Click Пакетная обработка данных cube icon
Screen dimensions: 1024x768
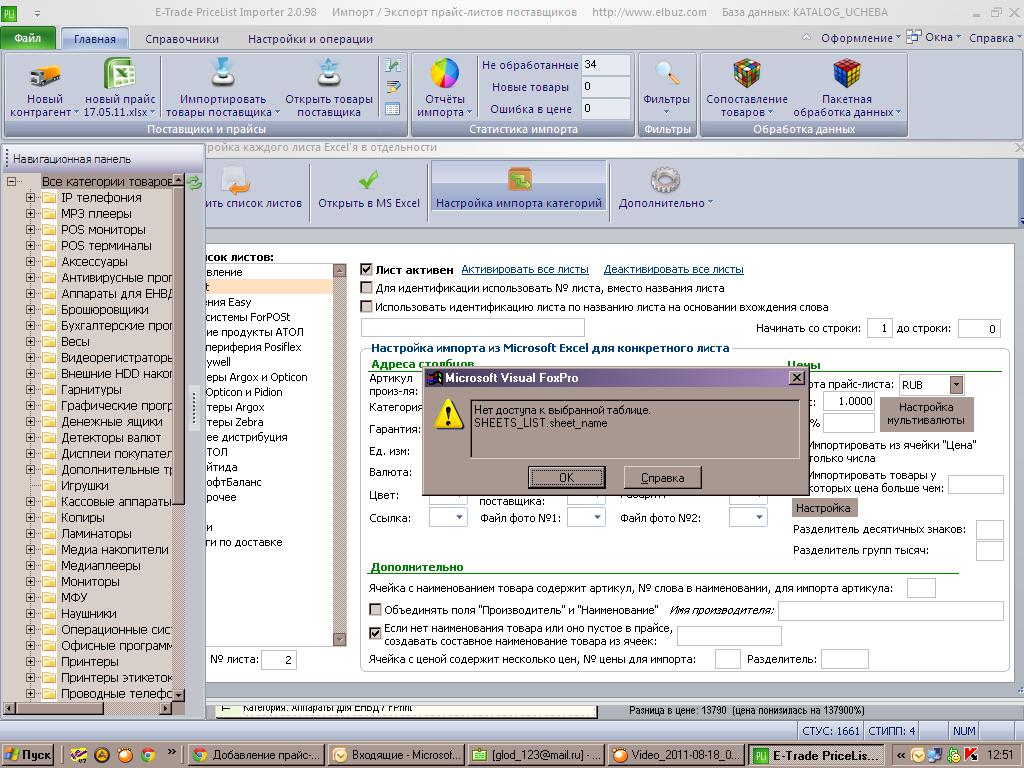846,73
